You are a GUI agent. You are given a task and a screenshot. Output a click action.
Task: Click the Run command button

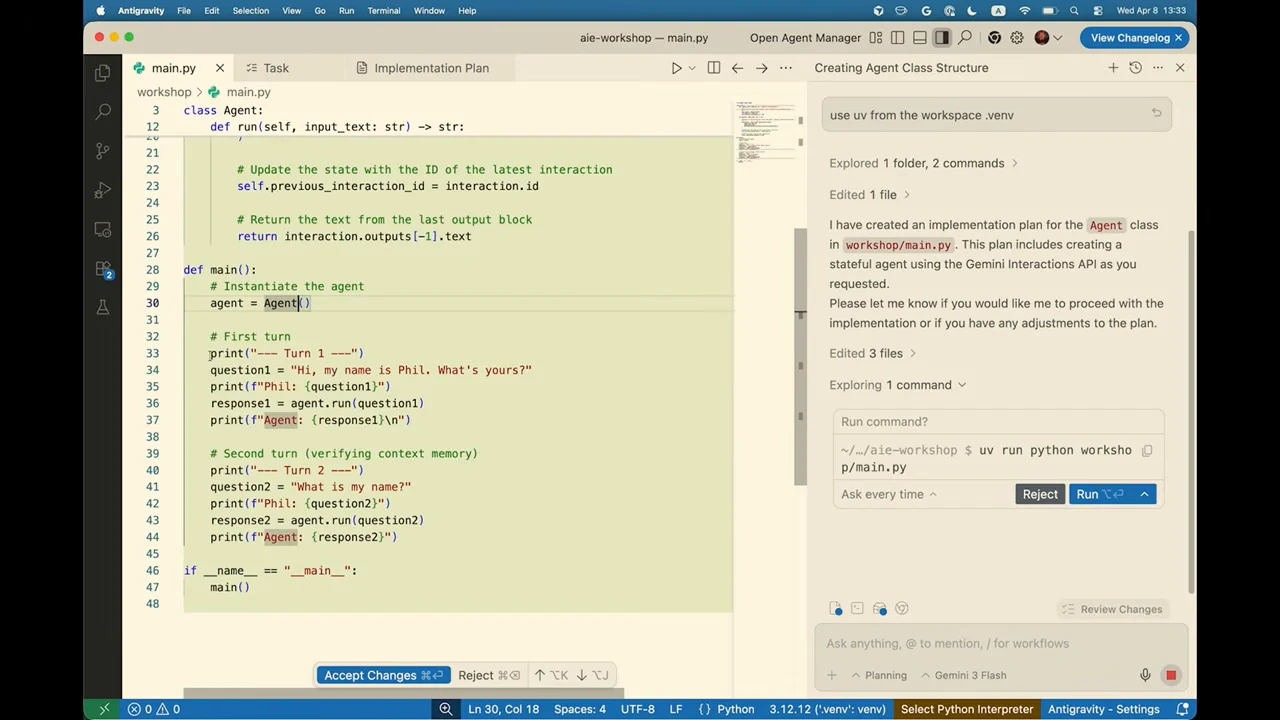pyautogui.click(x=1099, y=494)
